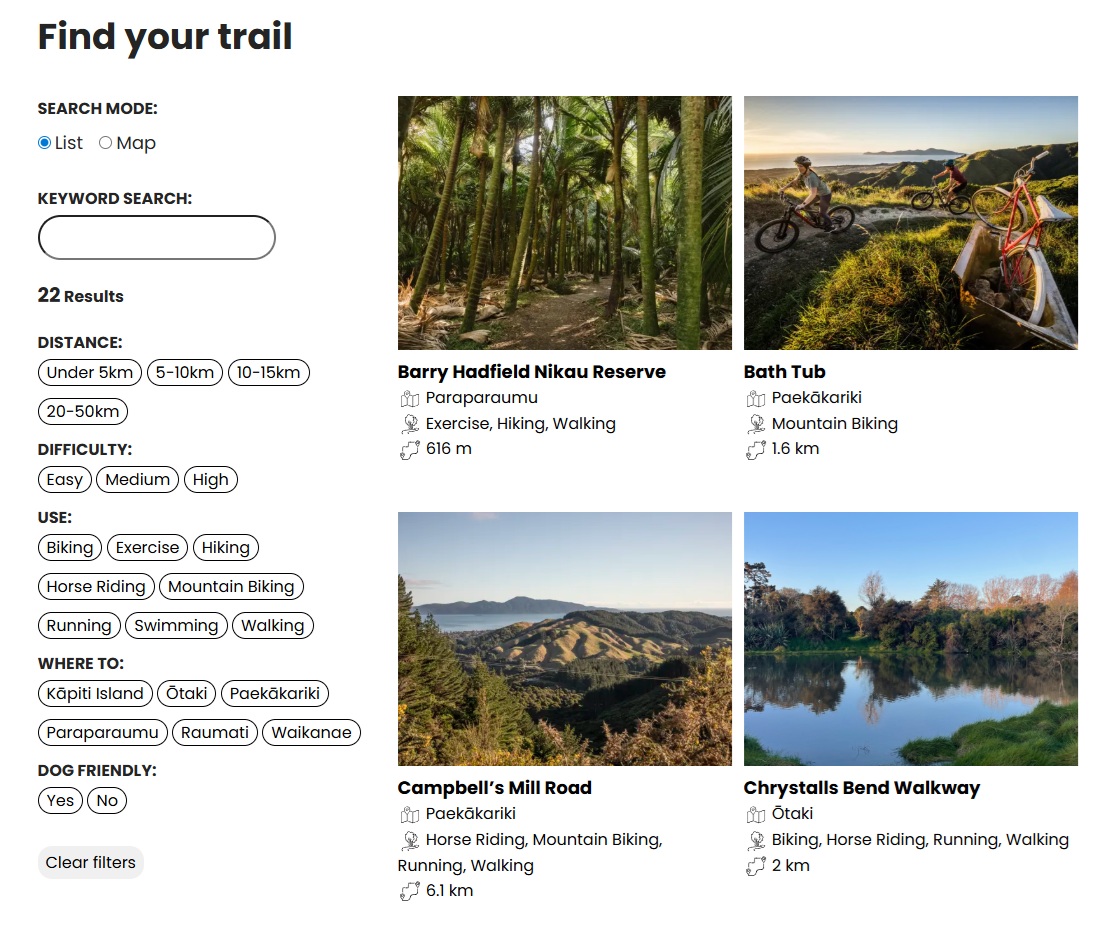
Task: Select Ōtaki in the Where To filters
Action: [186, 693]
